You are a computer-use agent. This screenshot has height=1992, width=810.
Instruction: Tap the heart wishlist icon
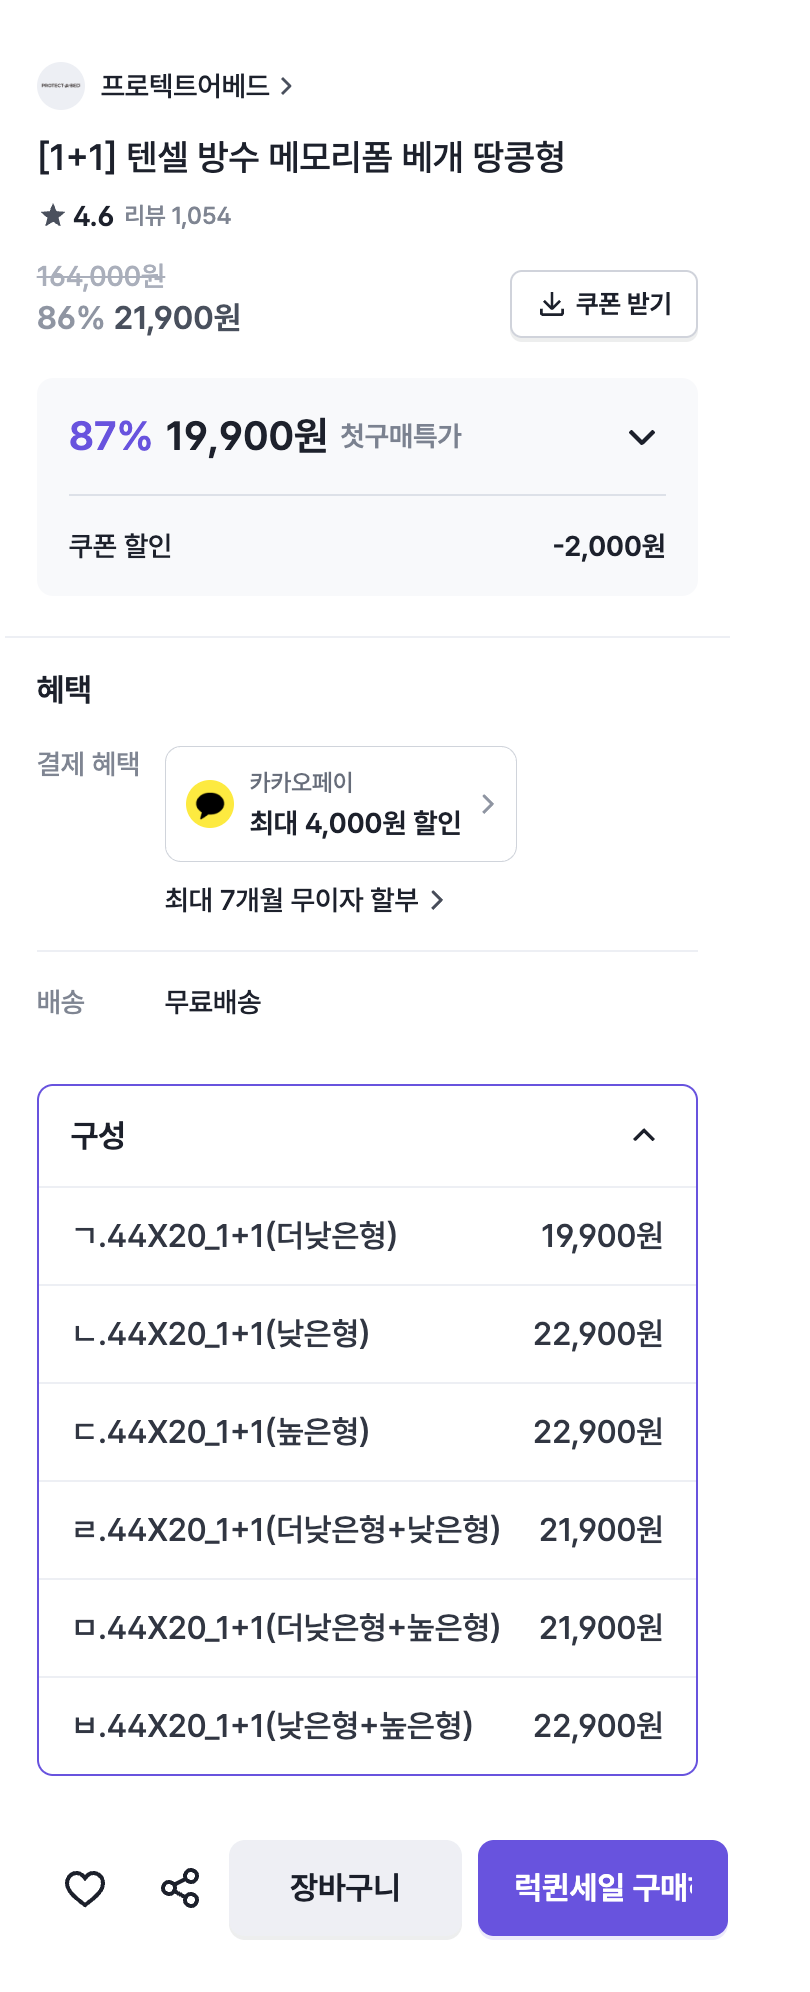tap(85, 1889)
